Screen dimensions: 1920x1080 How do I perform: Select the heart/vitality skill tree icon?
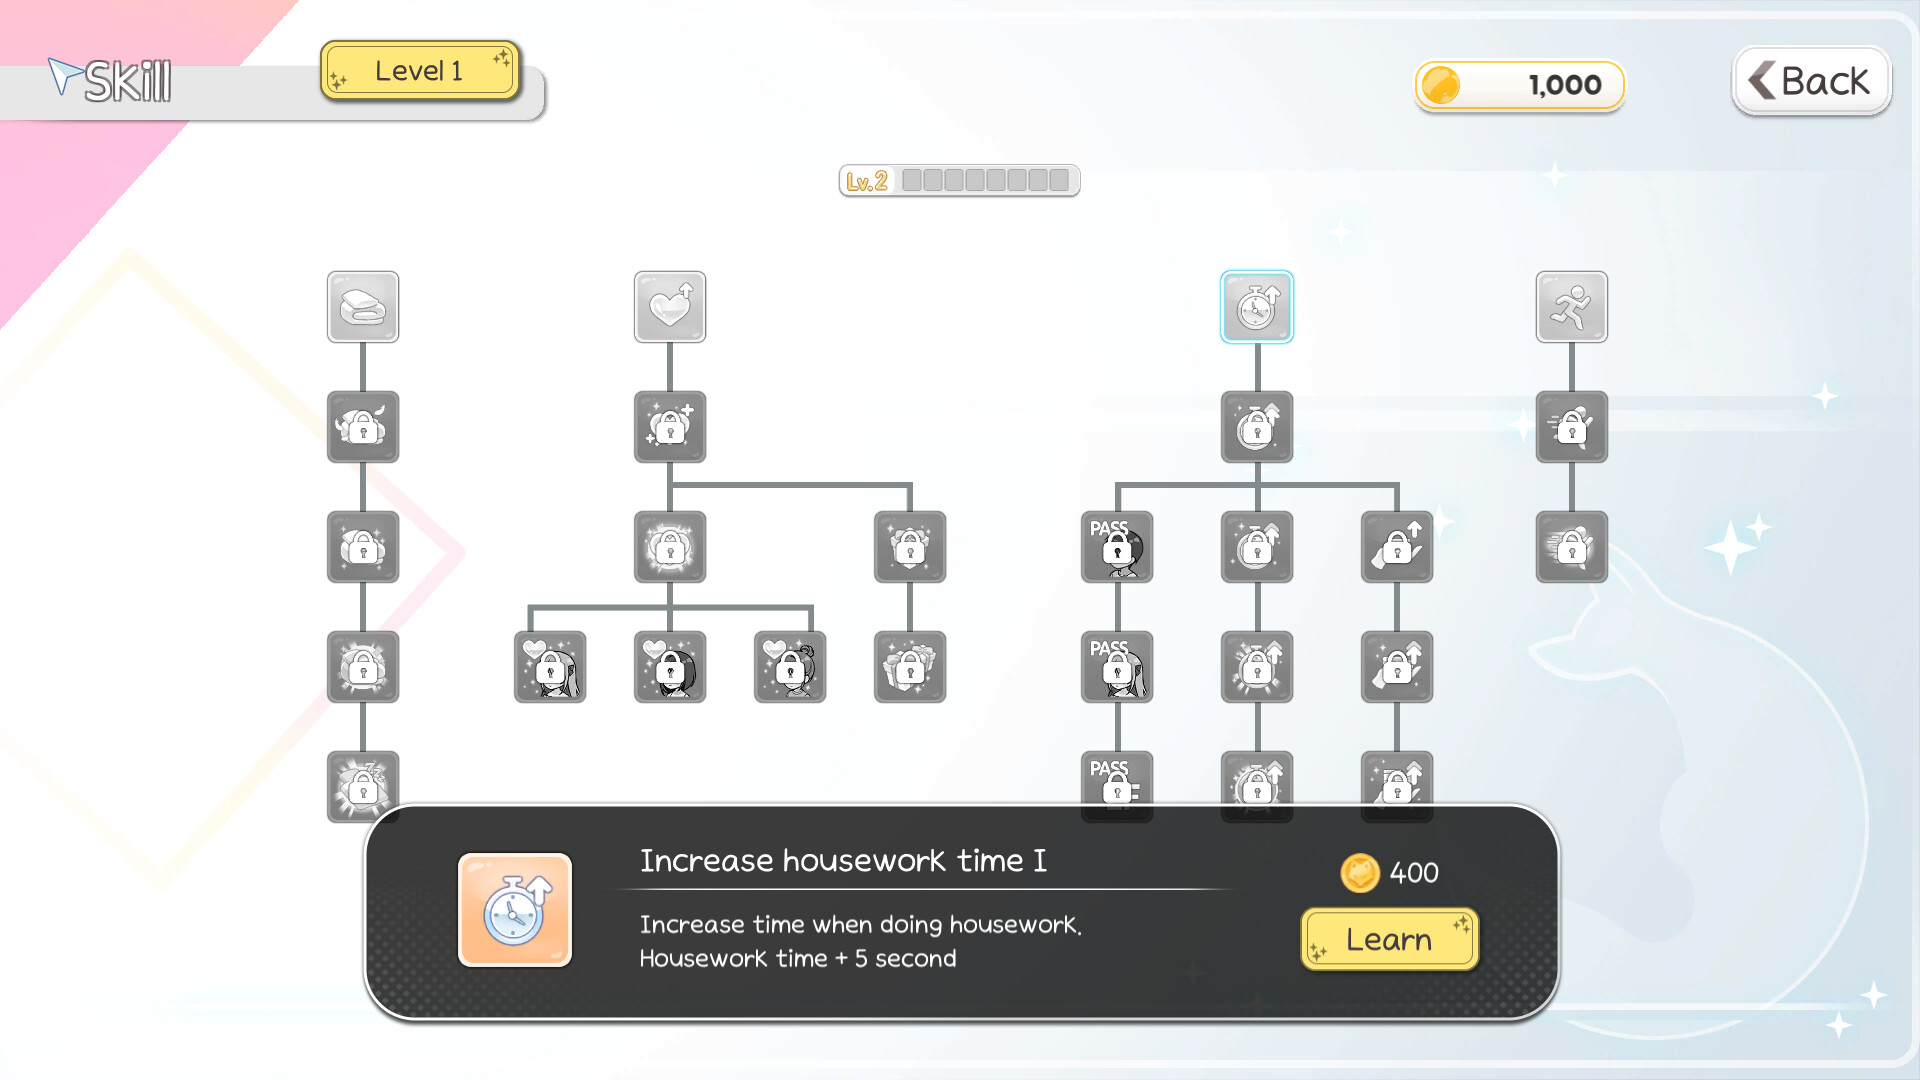[x=670, y=306]
